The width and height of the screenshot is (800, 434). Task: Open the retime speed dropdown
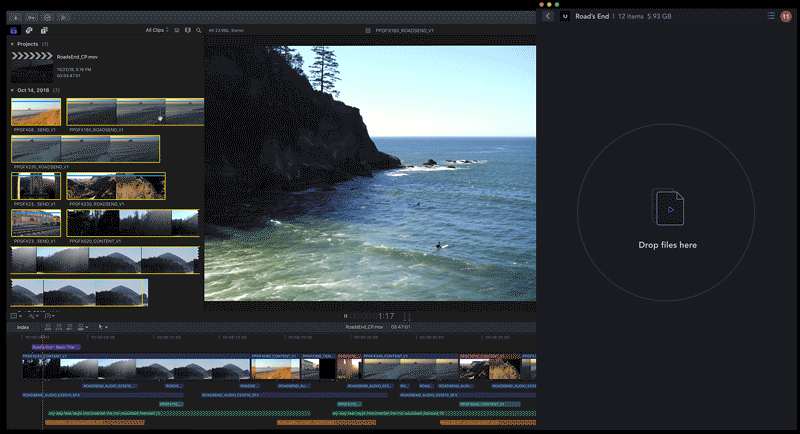(49, 316)
